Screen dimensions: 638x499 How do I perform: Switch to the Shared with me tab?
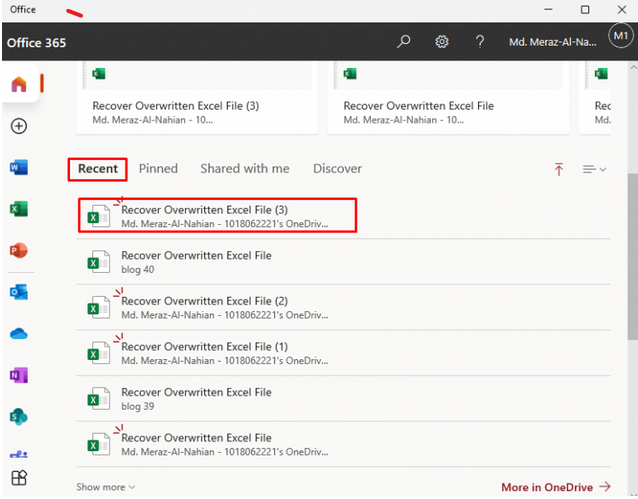pyautogui.click(x=245, y=169)
